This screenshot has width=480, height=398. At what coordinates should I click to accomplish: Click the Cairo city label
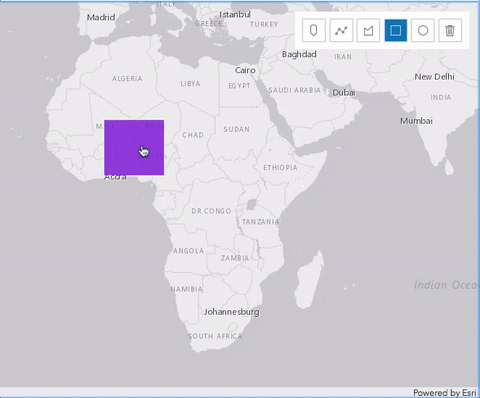point(245,70)
